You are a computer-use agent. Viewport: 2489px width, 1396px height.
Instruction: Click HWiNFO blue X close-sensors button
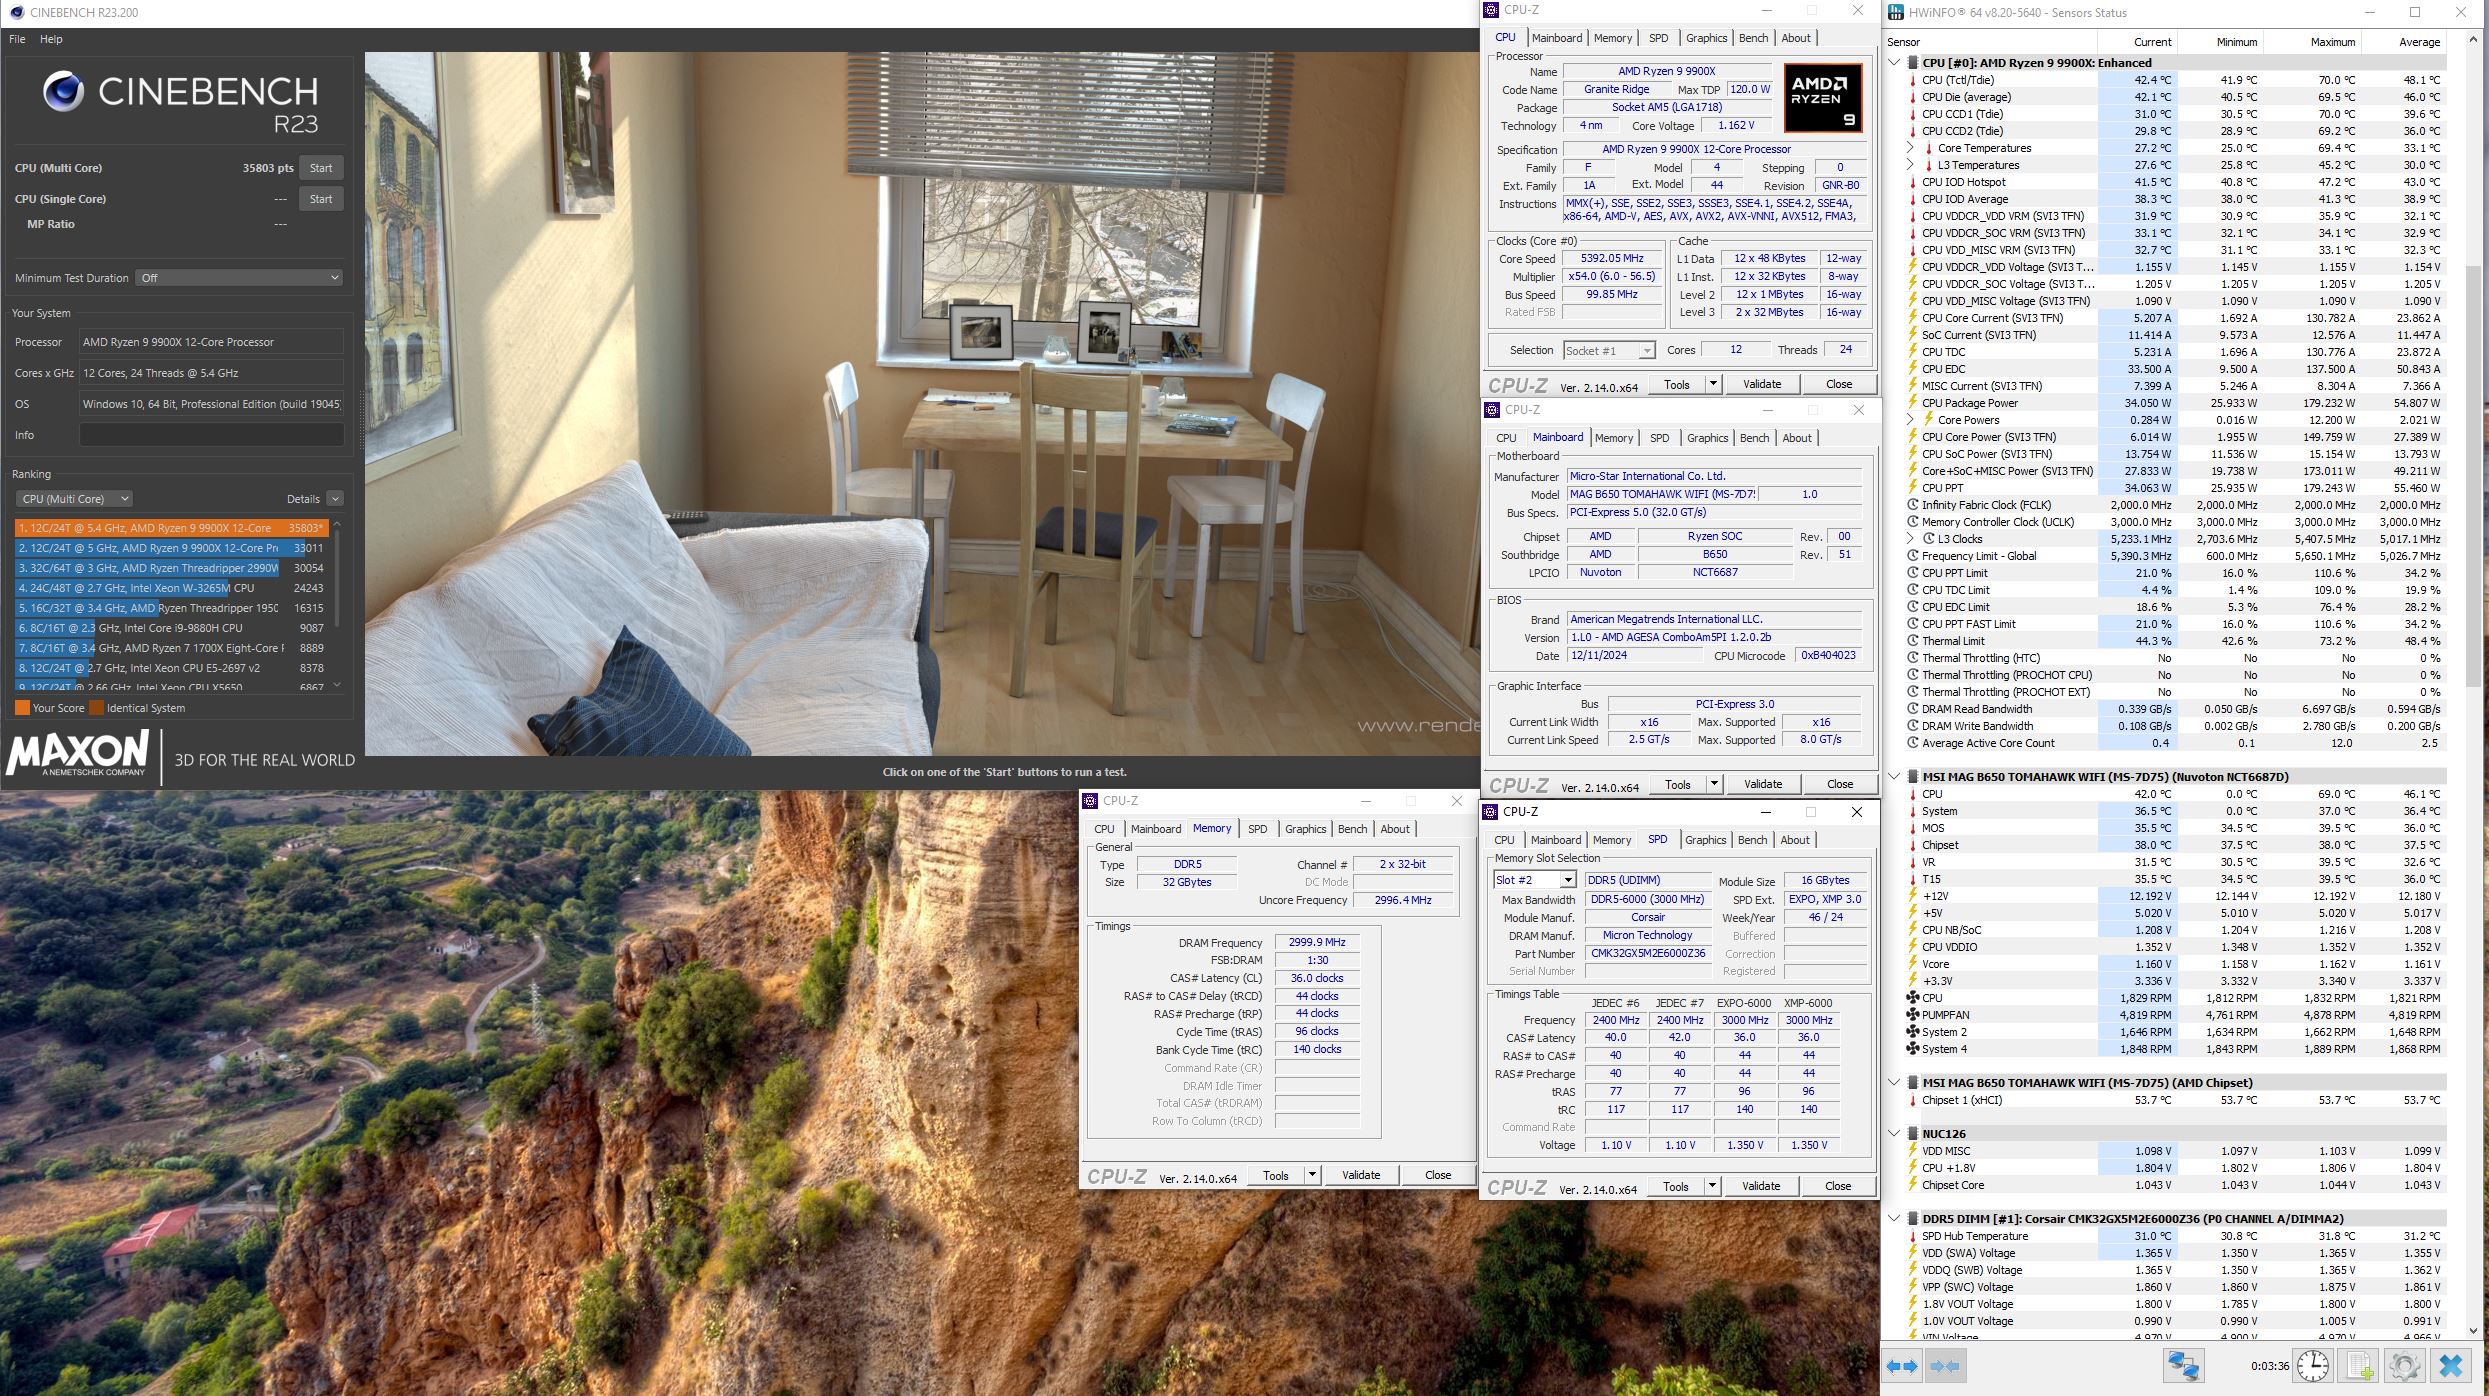click(2451, 1366)
